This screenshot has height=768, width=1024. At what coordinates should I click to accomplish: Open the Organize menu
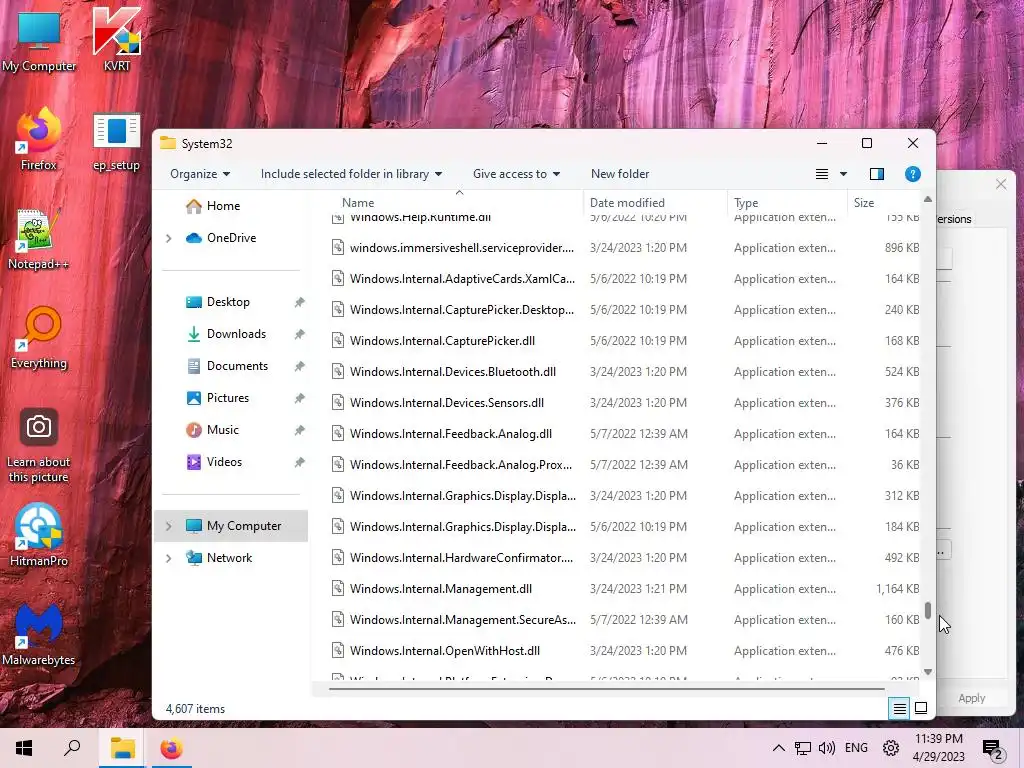pyautogui.click(x=200, y=174)
